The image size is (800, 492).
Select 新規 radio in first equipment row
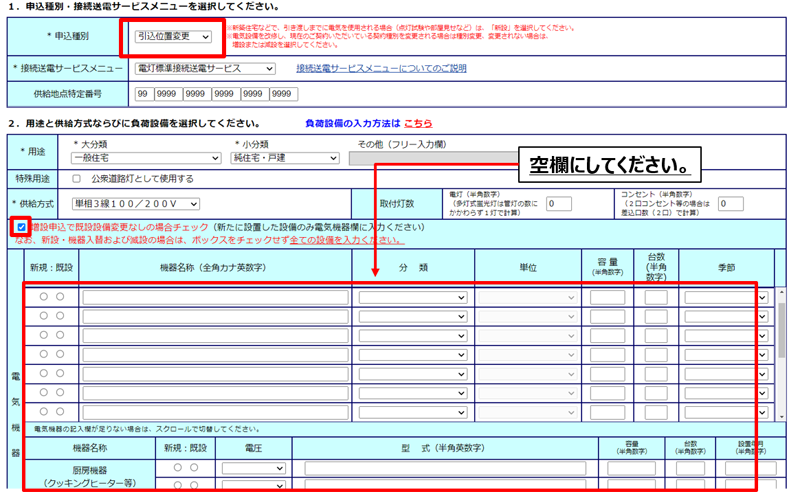(44, 297)
